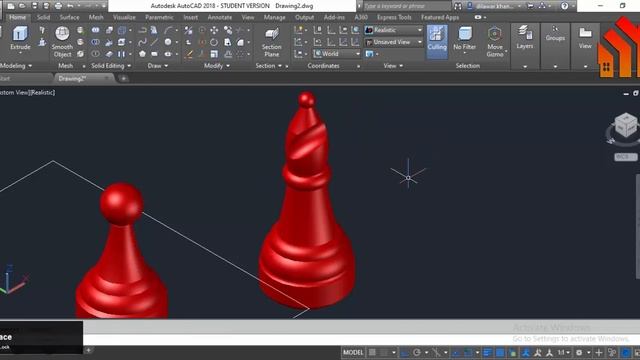Click the ViewCube in the viewport
Viewport: 640px width, 360px height.
pos(625,126)
